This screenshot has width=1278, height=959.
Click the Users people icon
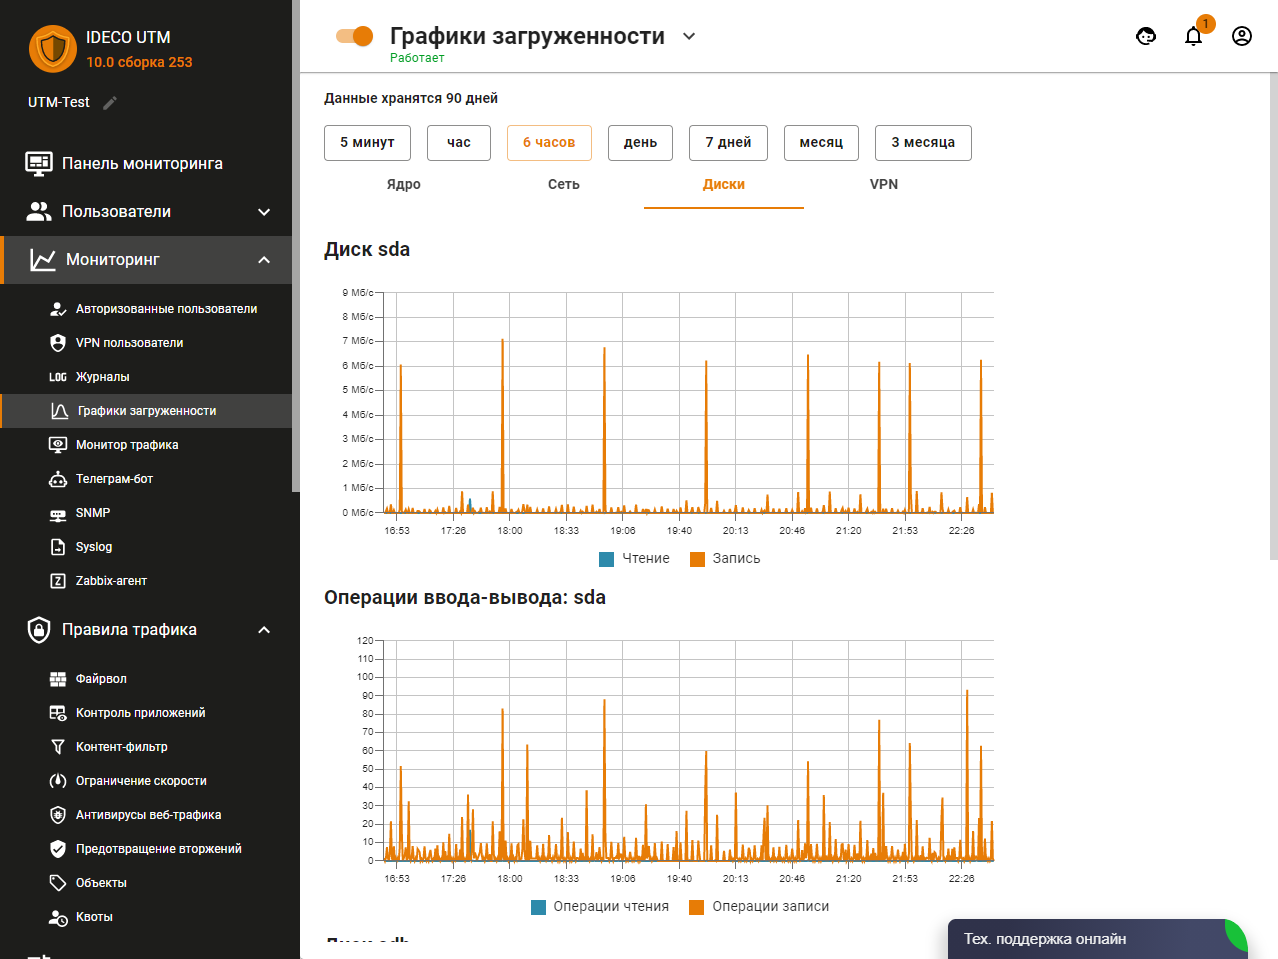[x=39, y=211]
